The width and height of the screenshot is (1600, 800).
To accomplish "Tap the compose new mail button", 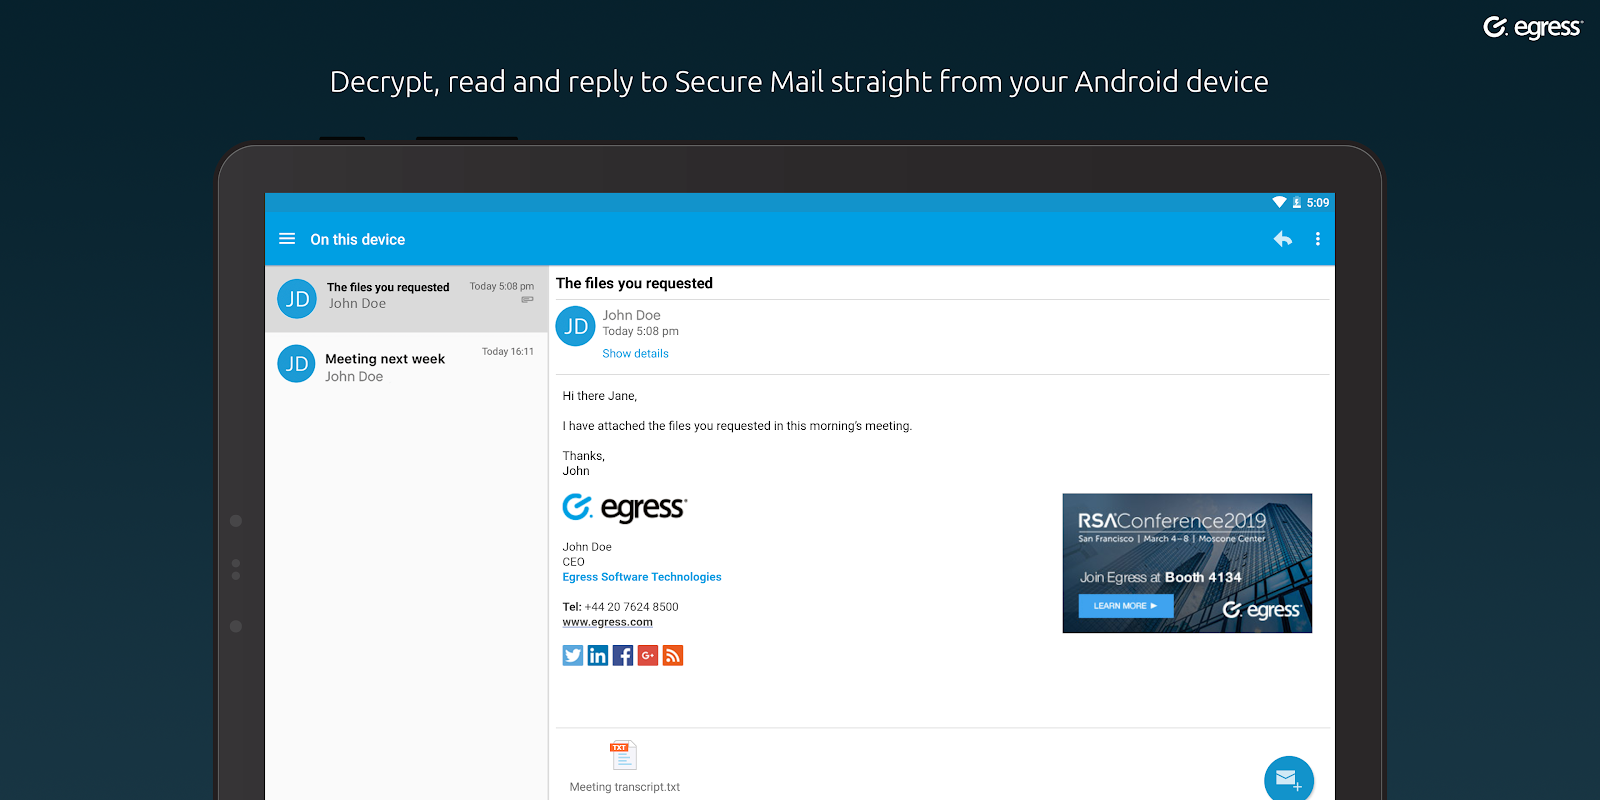I will [1288, 779].
